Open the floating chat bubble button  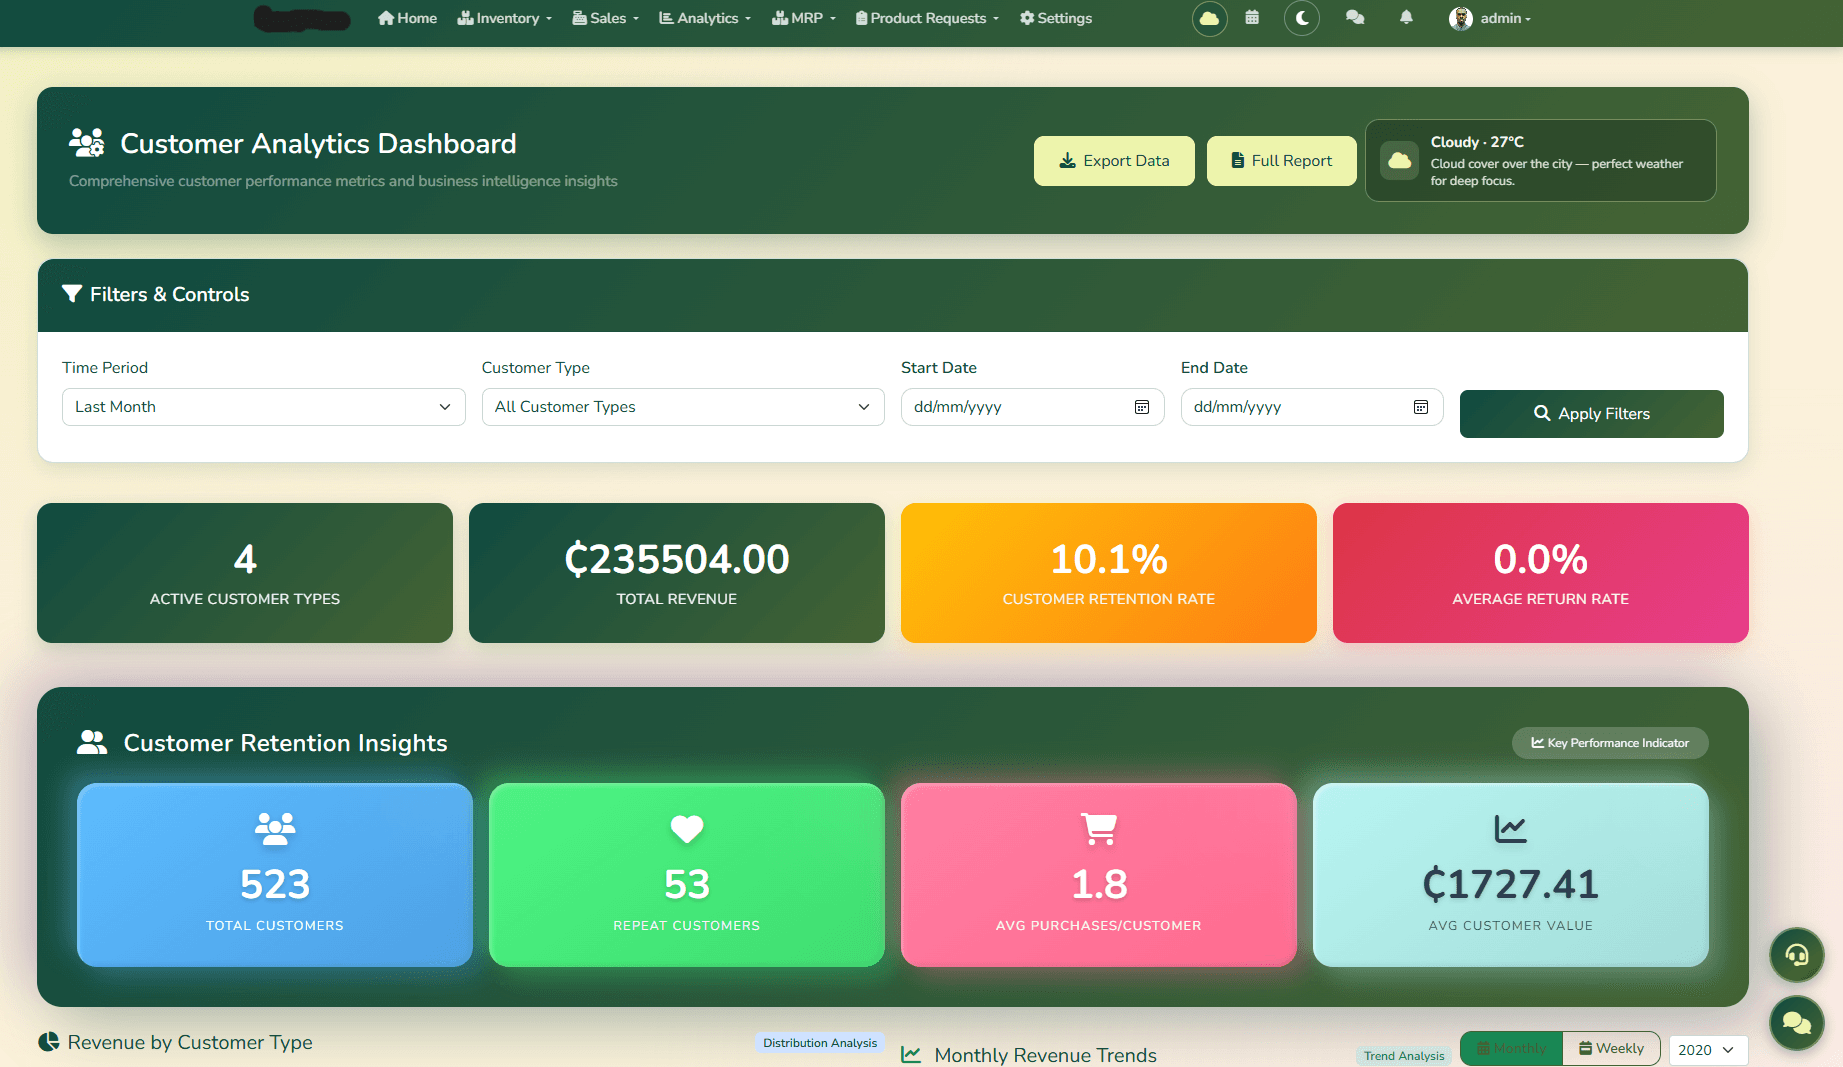[1797, 1023]
